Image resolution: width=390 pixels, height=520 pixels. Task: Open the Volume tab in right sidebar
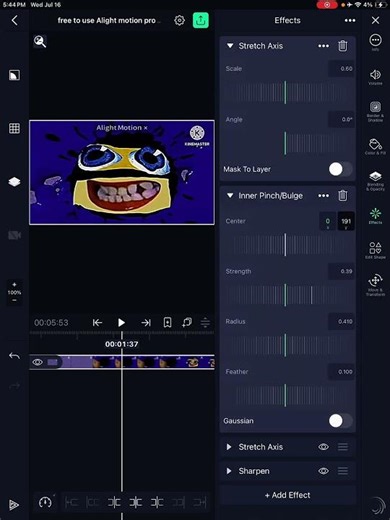click(375, 77)
